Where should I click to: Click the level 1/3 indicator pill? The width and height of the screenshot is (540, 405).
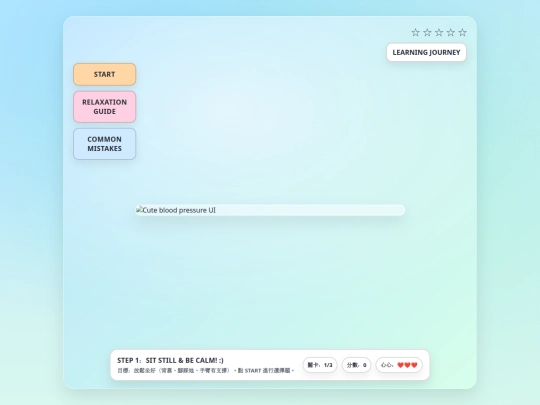click(320, 365)
